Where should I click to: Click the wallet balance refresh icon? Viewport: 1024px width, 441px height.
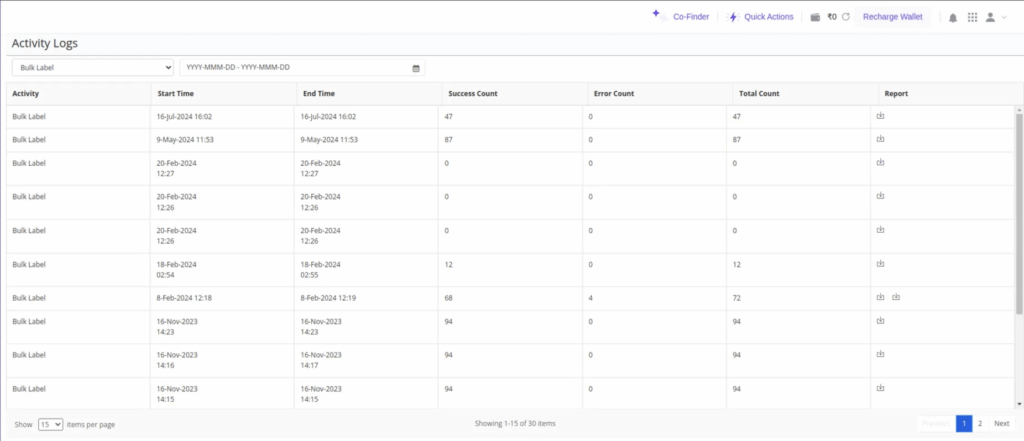(845, 17)
